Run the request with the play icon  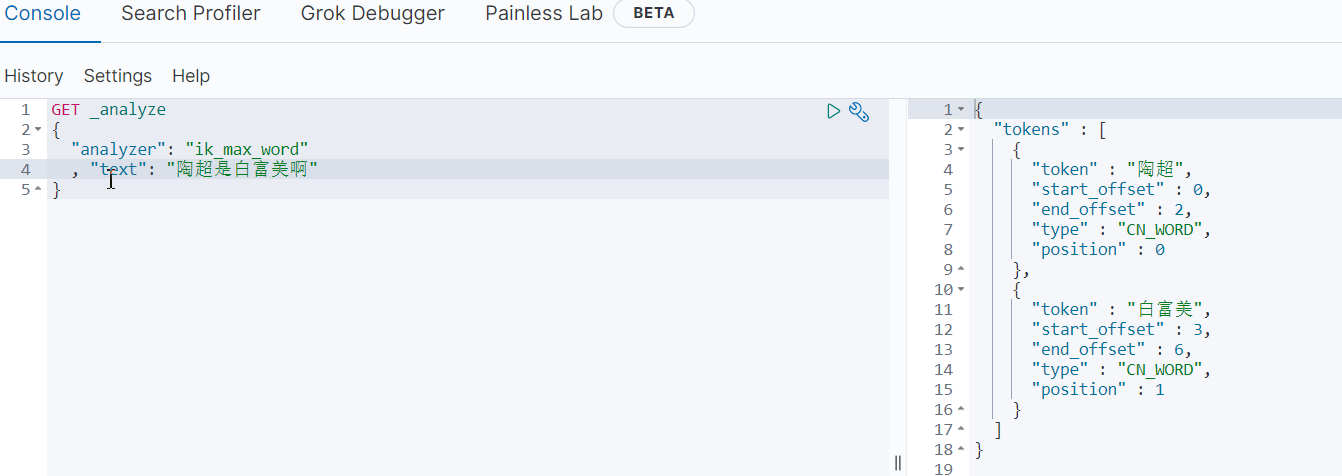833,111
